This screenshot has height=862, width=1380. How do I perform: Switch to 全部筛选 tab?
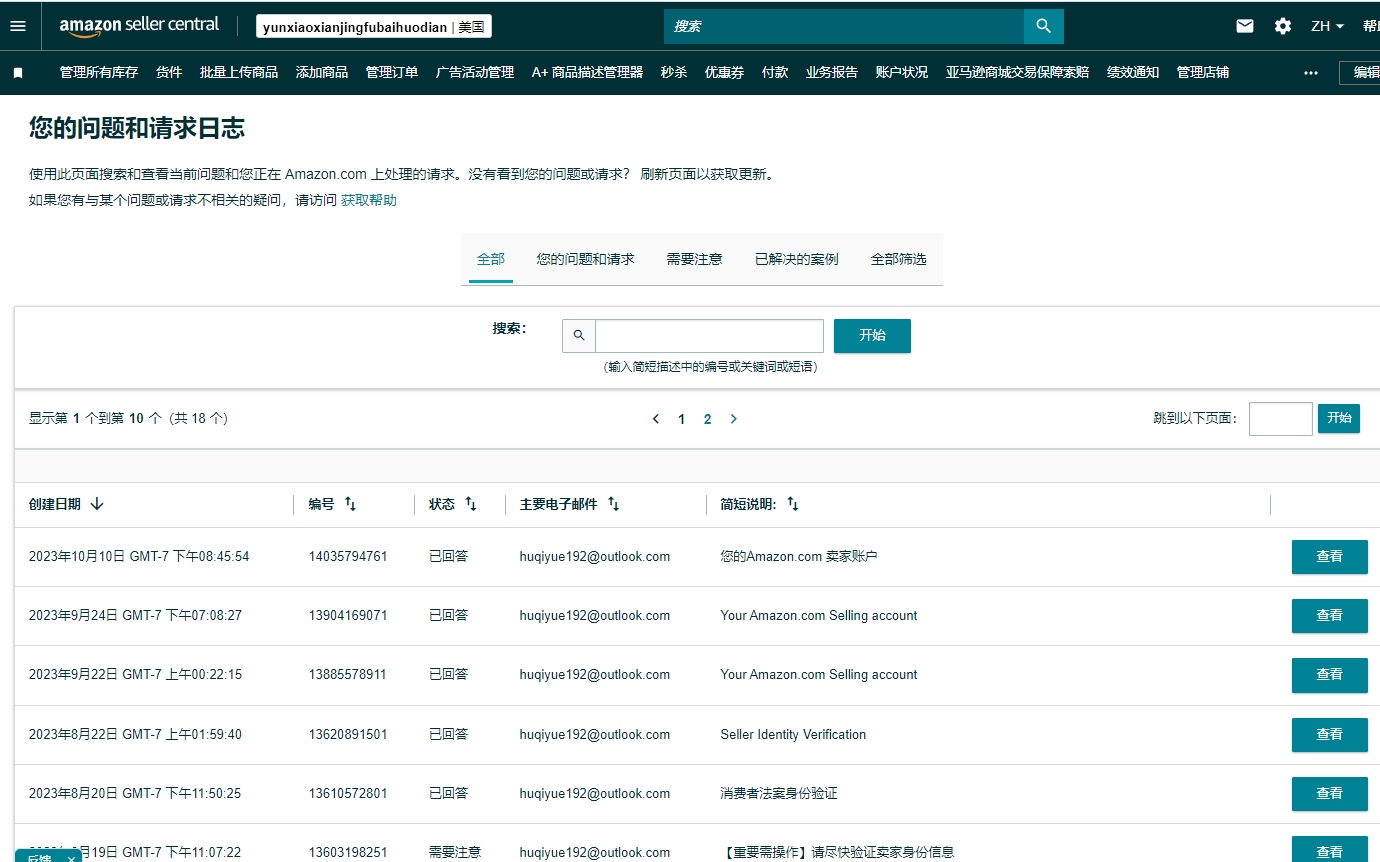(898, 259)
